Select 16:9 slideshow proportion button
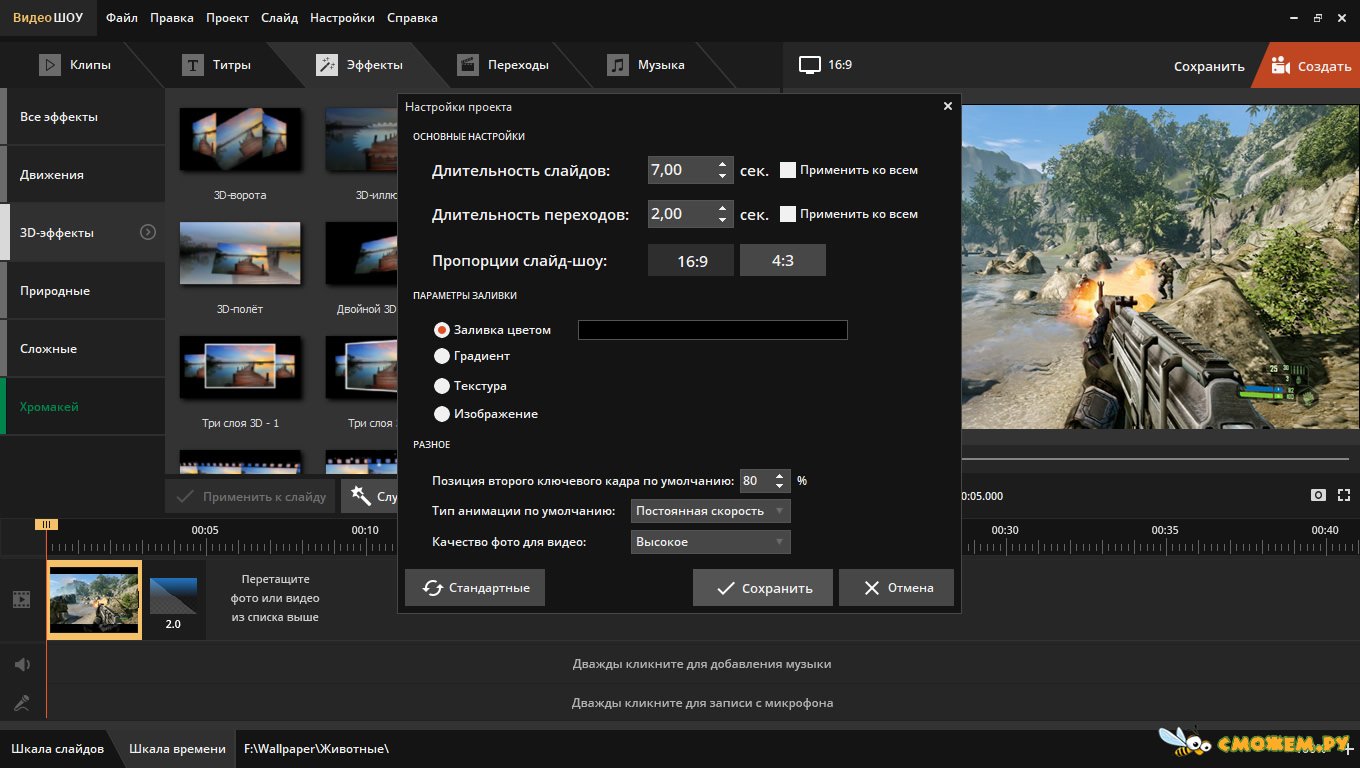The image size is (1360, 768). [x=692, y=260]
